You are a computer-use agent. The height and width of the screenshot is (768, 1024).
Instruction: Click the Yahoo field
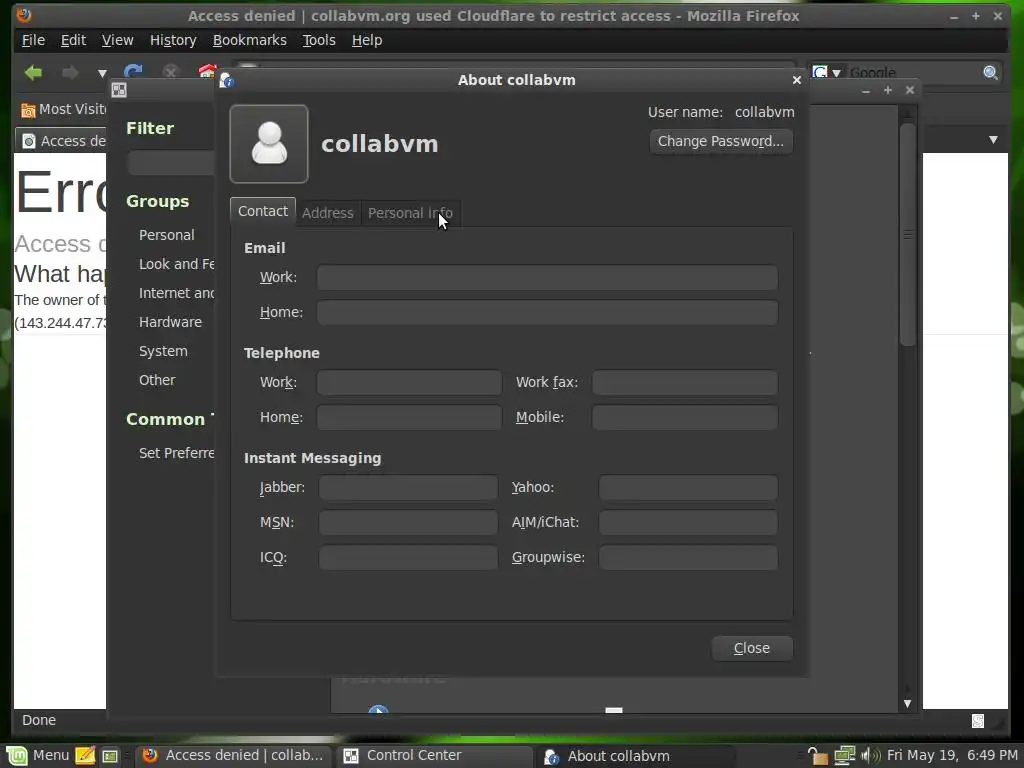(x=688, y=487)
